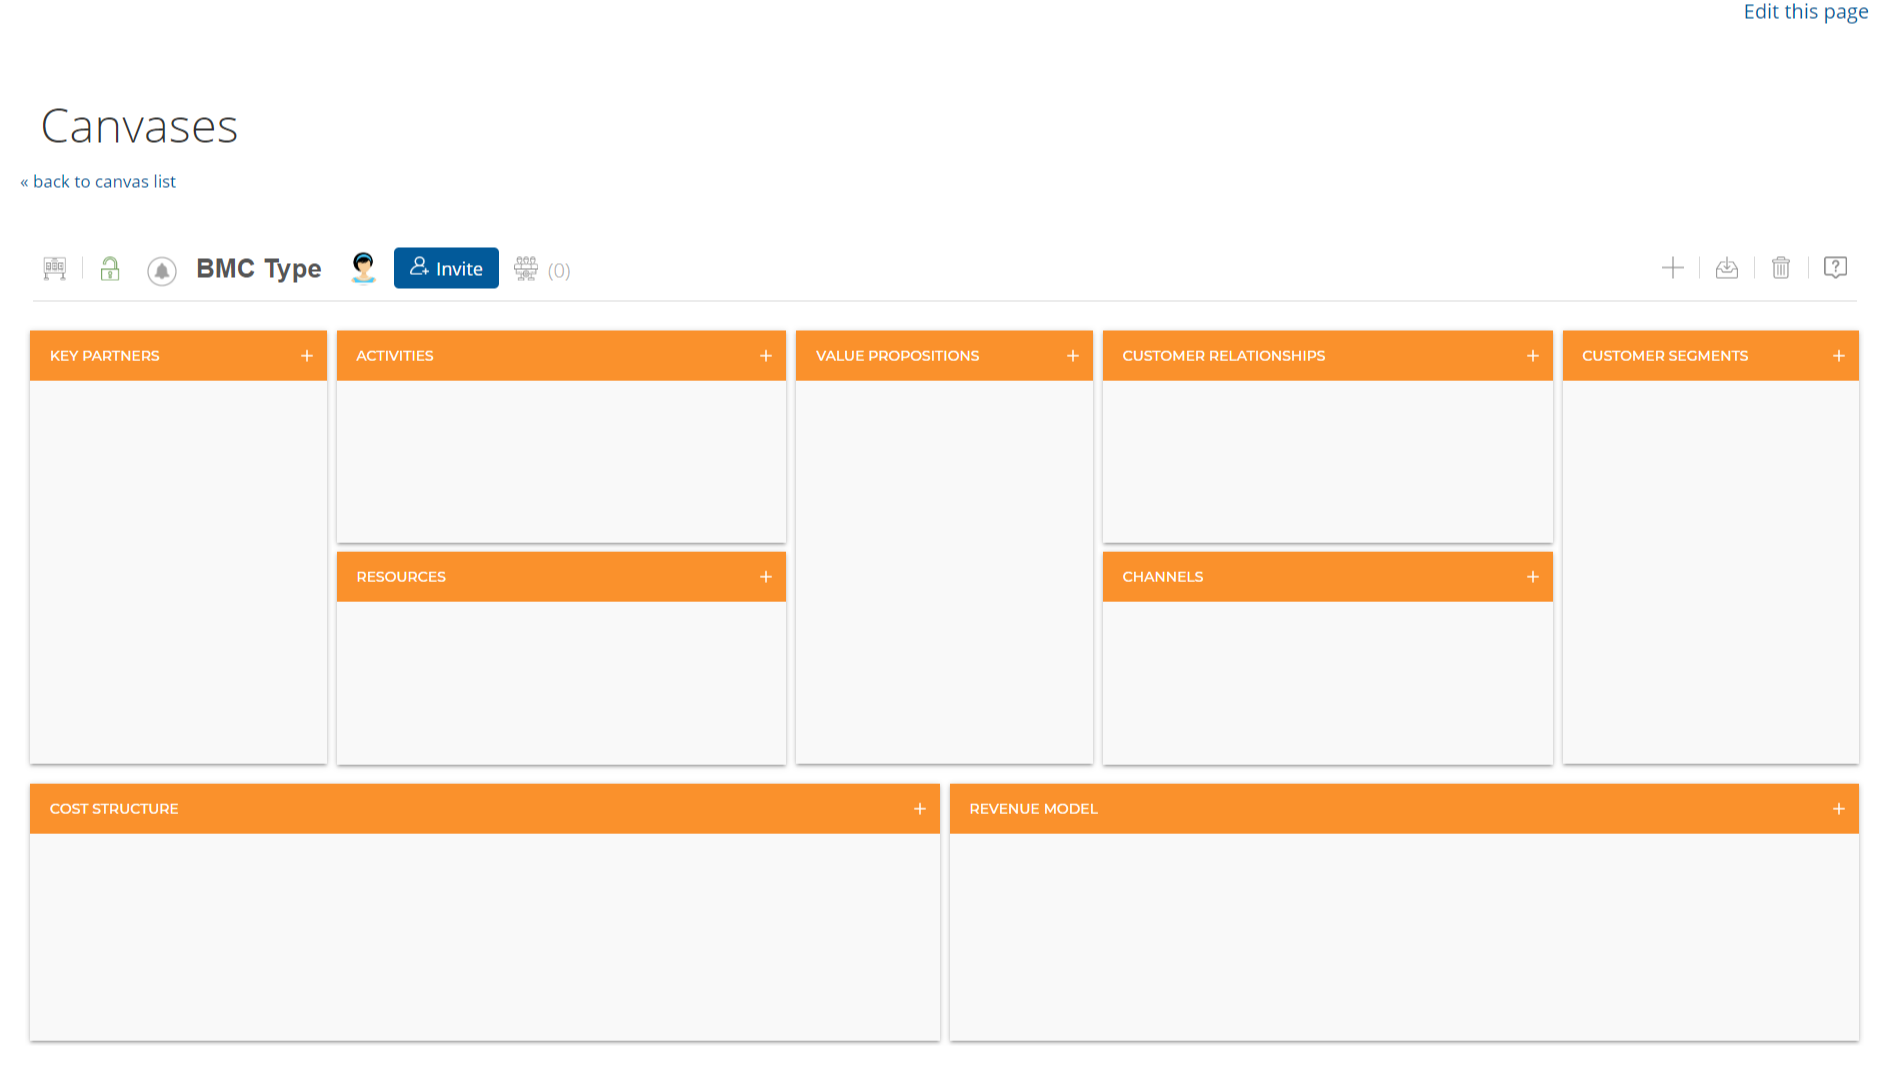Viewport: 1890px width, 1070px height.
Task: Add an item to Customer Relationships
Action: click(1532, 355)
